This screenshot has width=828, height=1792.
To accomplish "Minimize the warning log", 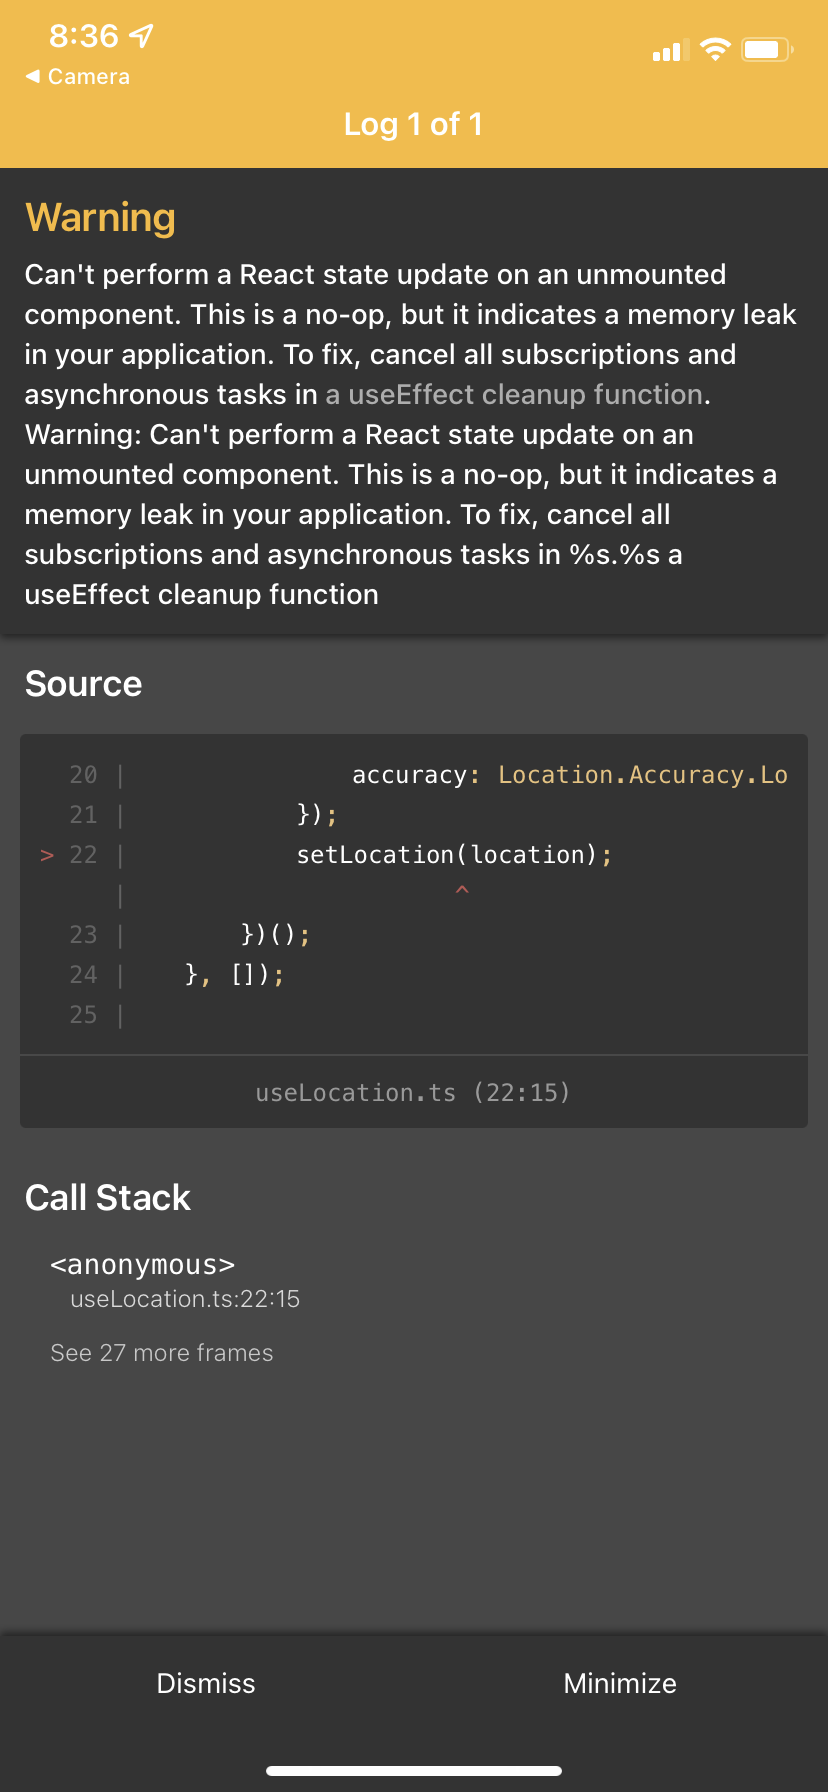I will [x=619, y=1683].
